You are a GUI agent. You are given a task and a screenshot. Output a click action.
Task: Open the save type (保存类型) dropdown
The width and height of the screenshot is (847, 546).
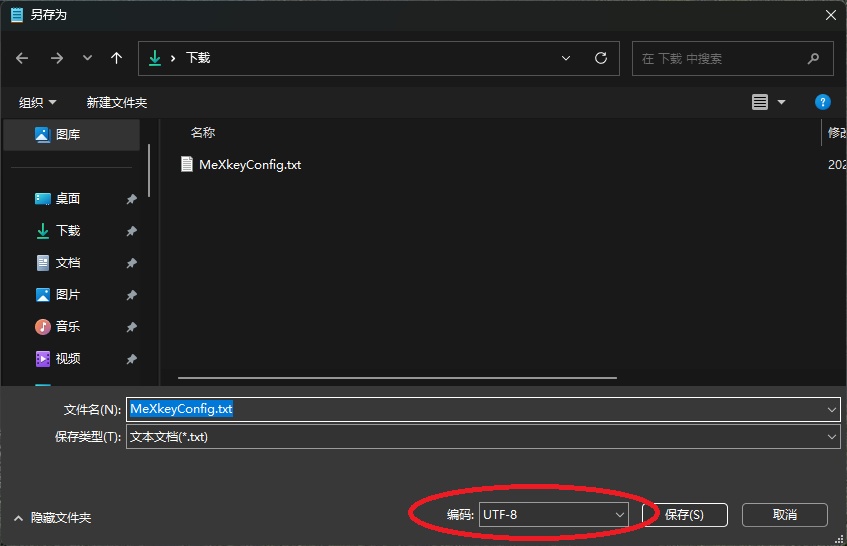(831, 437)
